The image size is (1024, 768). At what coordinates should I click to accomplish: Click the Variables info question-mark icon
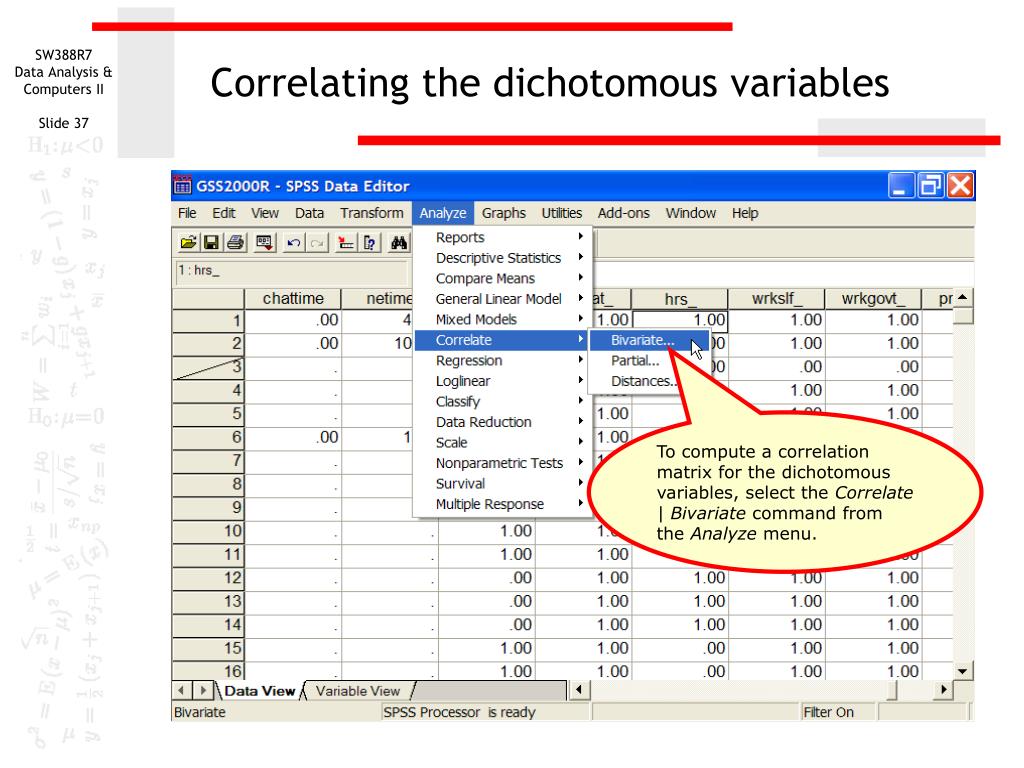370,243
